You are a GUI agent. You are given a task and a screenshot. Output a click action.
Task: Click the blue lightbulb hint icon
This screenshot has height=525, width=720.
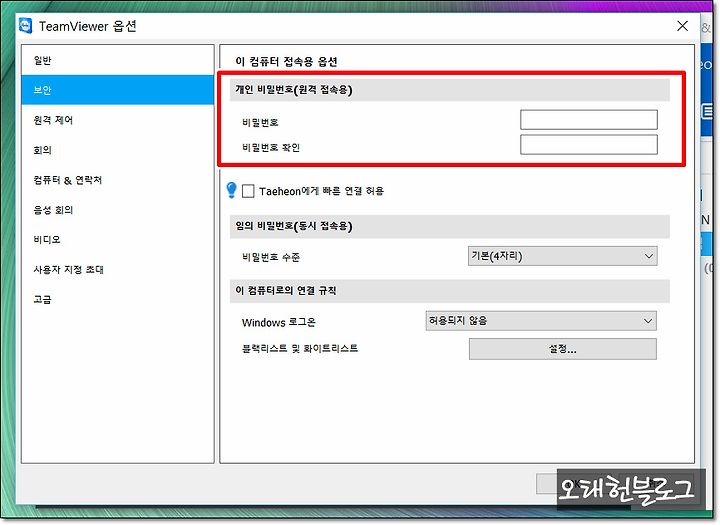(231, 190)
